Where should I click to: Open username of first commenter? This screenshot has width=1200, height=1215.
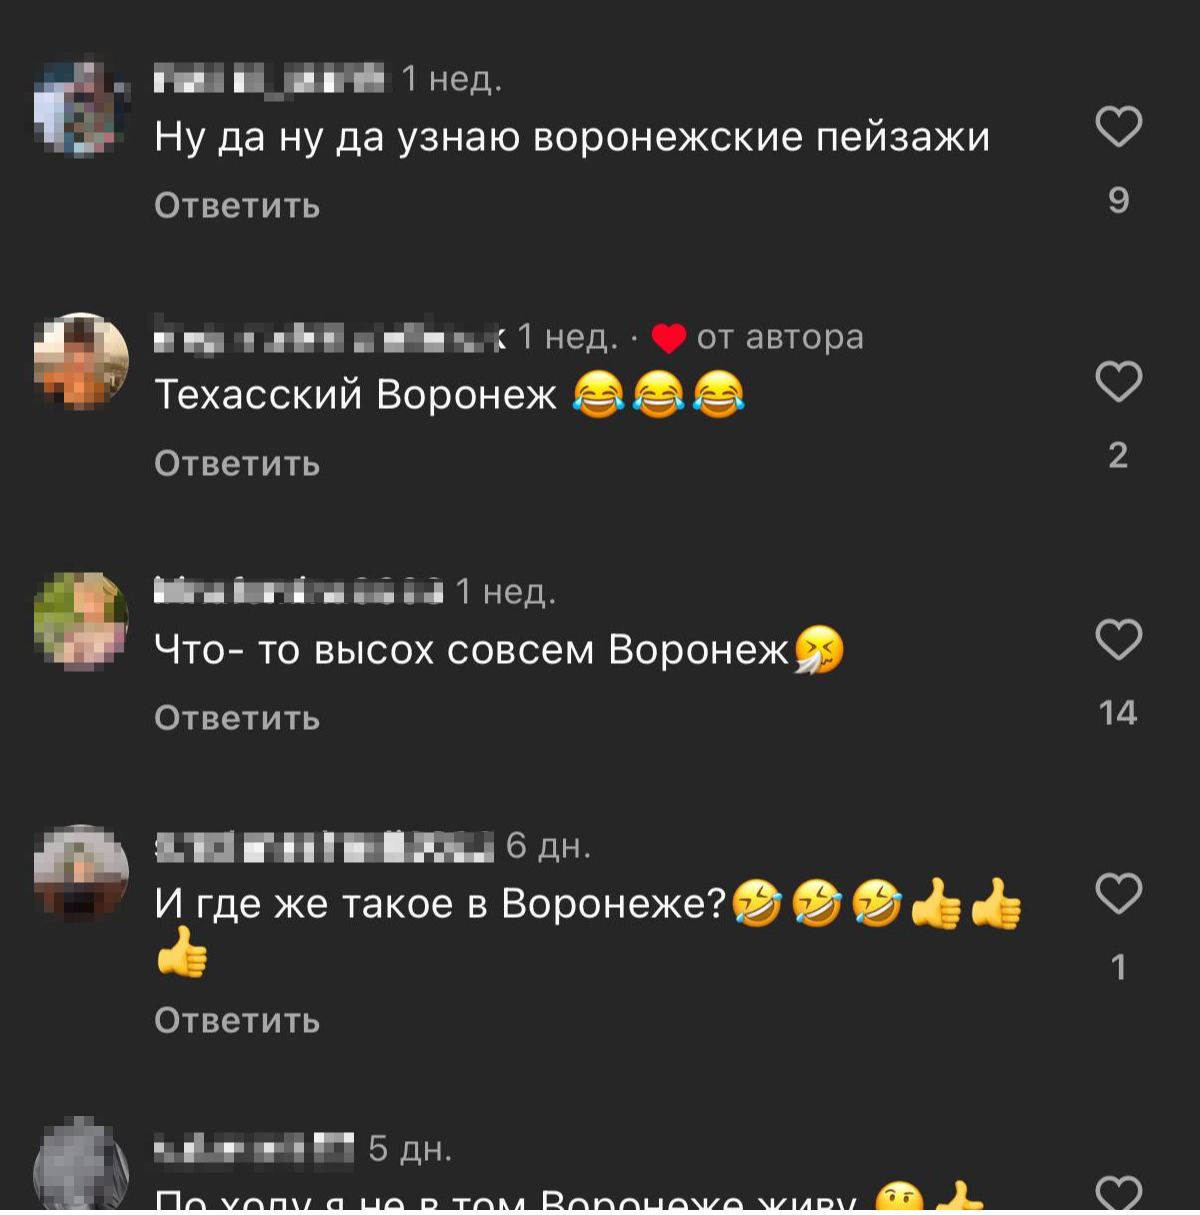269,78
